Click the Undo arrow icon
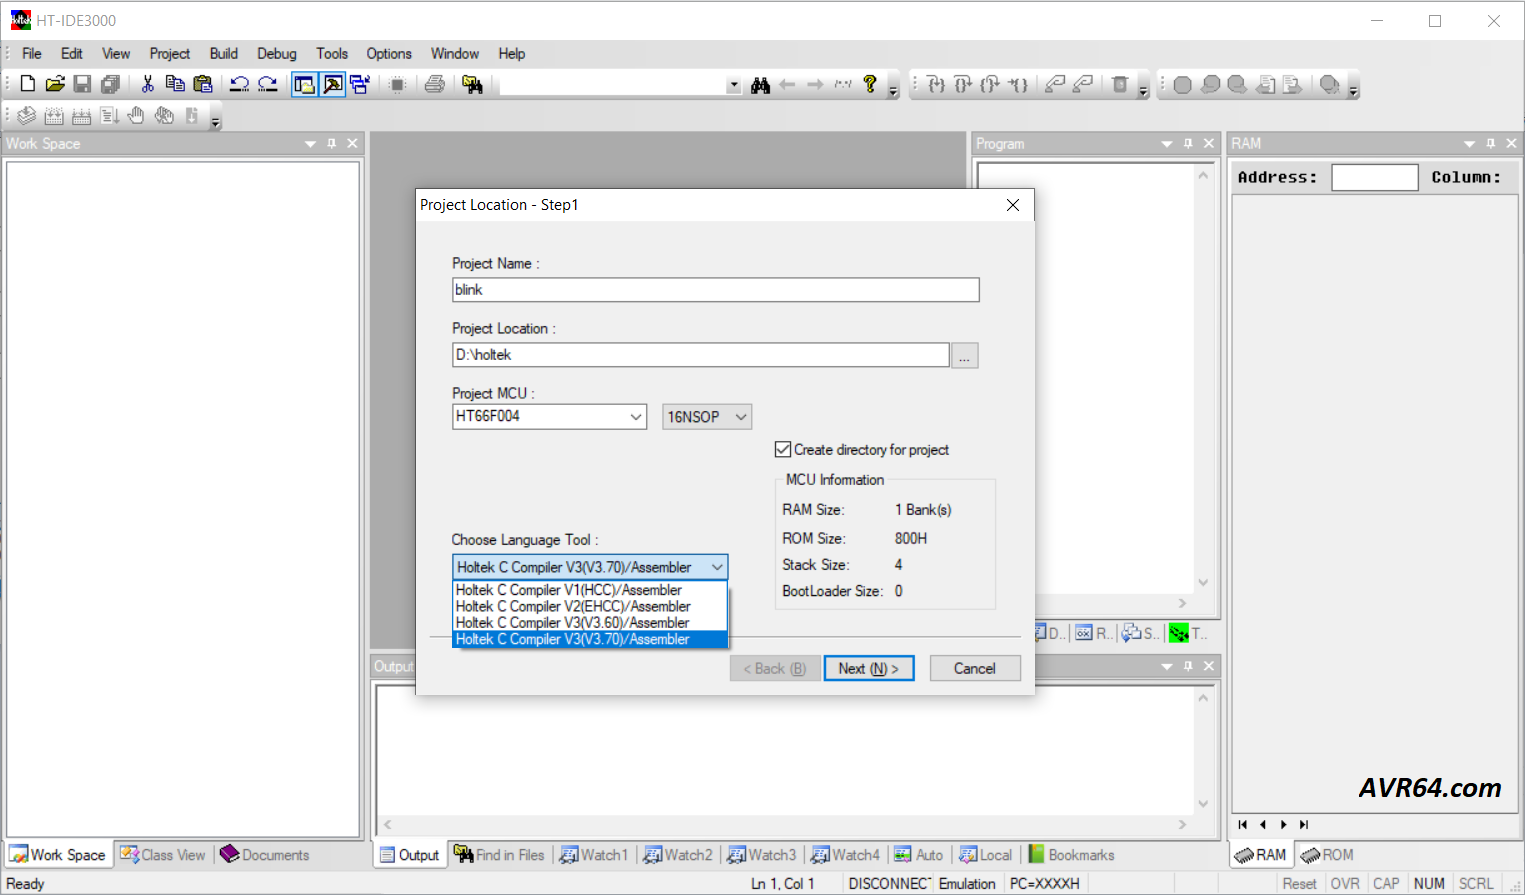Image resolution: width=1525 pixels, height=895 pixels. click(x=239, y=85)
